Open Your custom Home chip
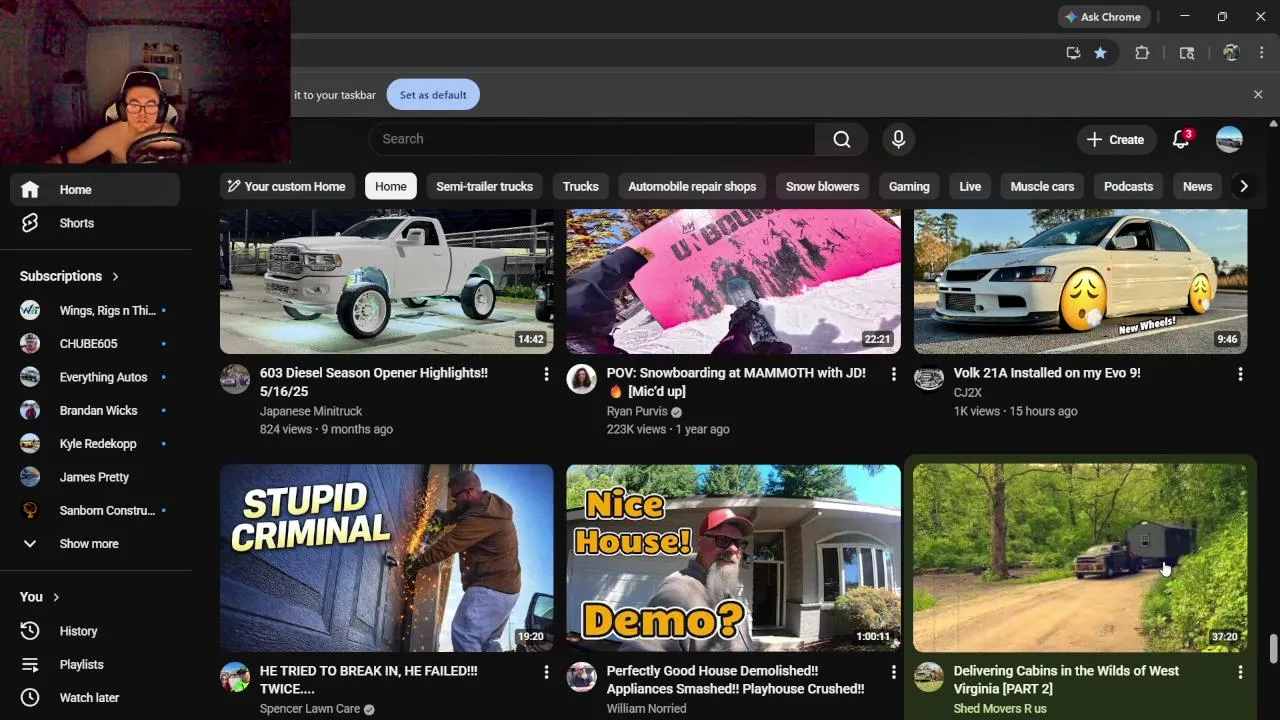This screenshot has width=1280, height=720. 287,186
